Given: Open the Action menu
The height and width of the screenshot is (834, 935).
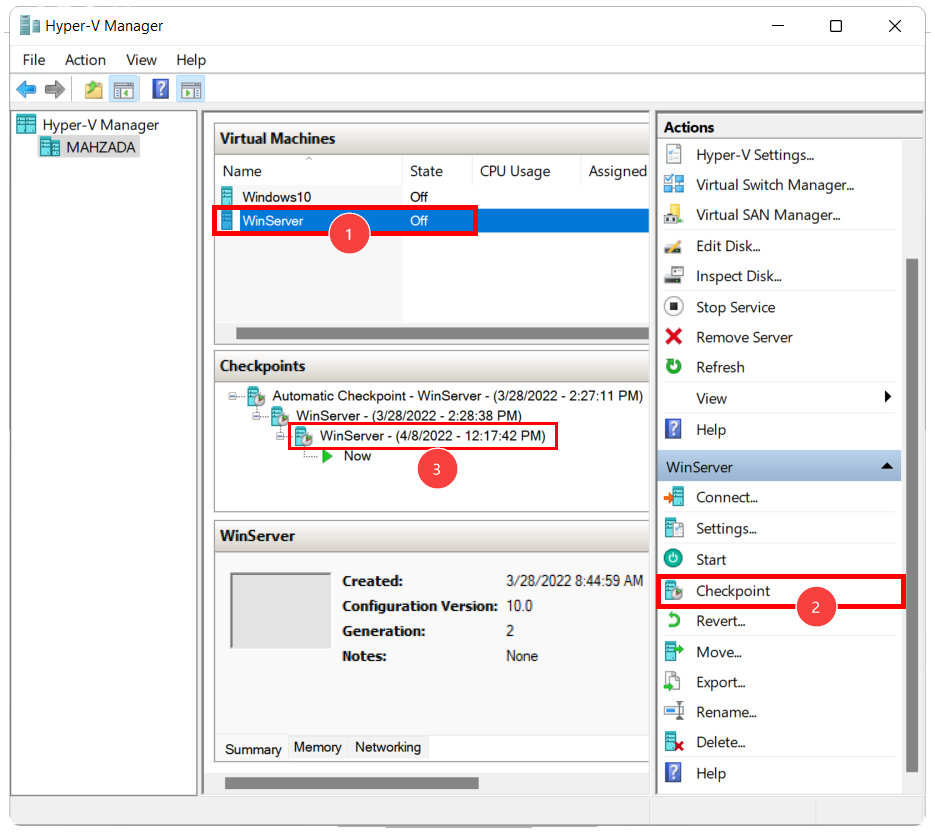Looking at the screenshot, I should coord(85,60).
